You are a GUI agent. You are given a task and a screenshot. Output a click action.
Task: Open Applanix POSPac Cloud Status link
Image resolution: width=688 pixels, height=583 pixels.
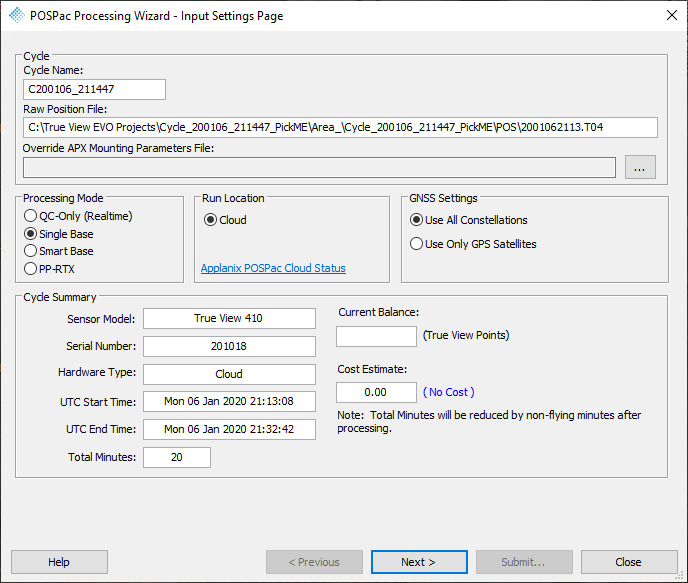[273, 268]
